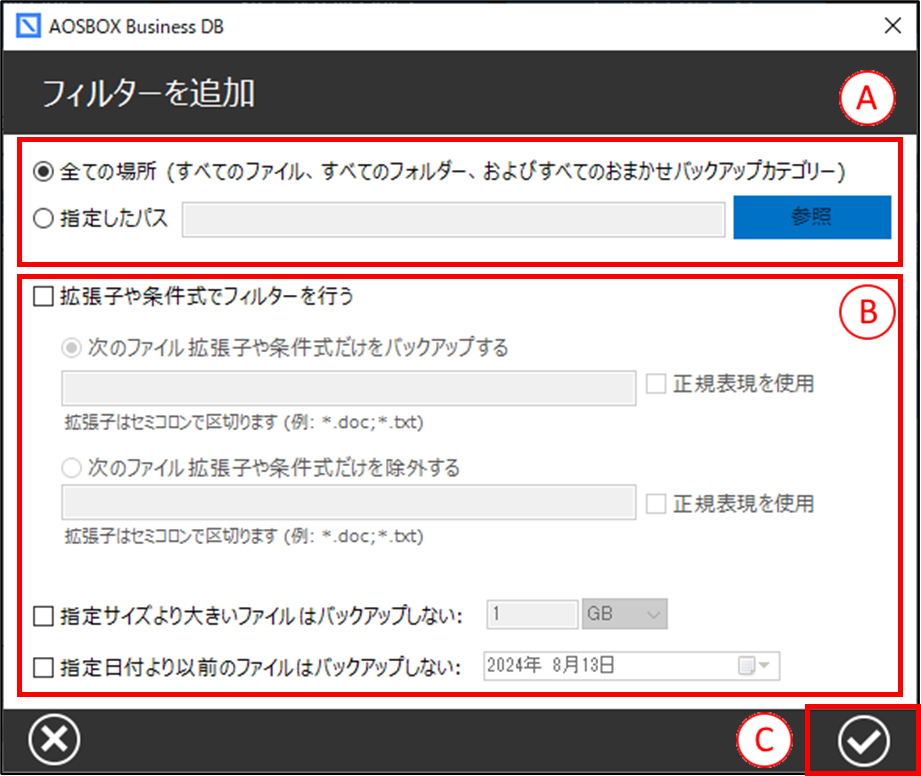Cancel the dialog with the X circle icon

[x=54, y=740]
